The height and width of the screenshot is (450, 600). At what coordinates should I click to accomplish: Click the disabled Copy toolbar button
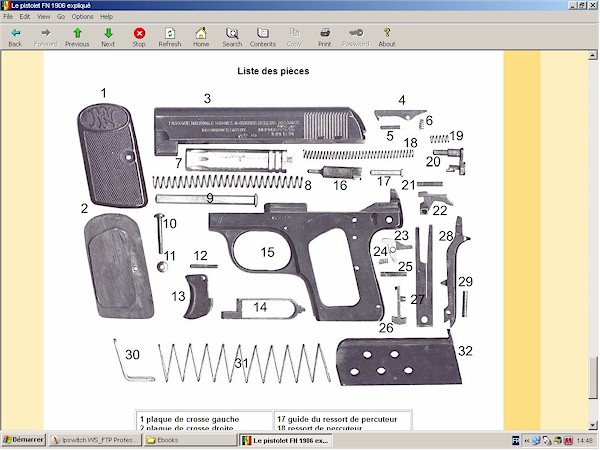pos(294,37)
